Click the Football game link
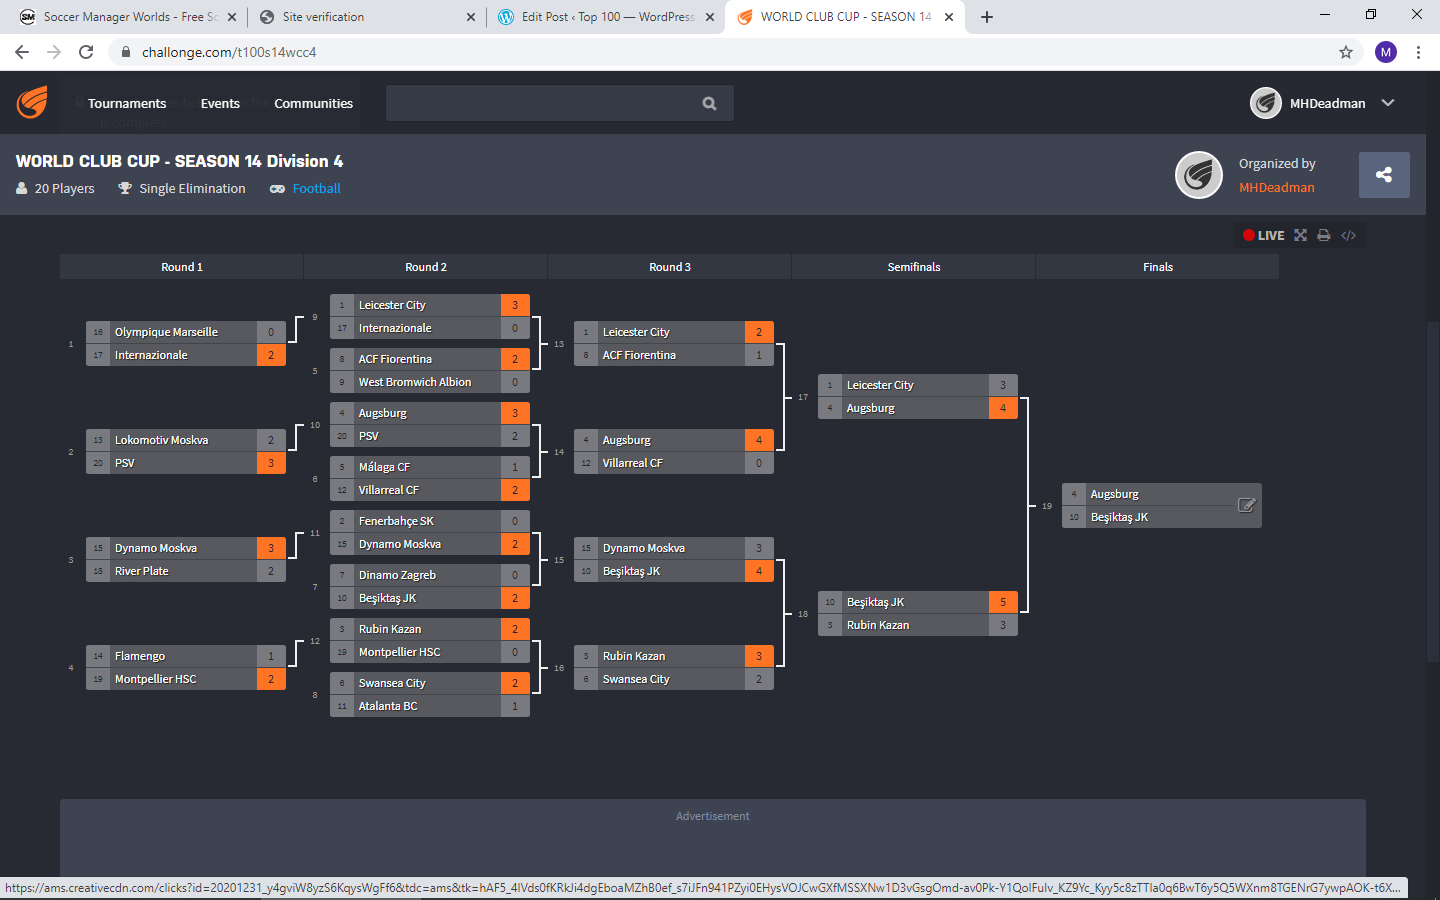1440x900 pixels. click(x=316, y=188)
